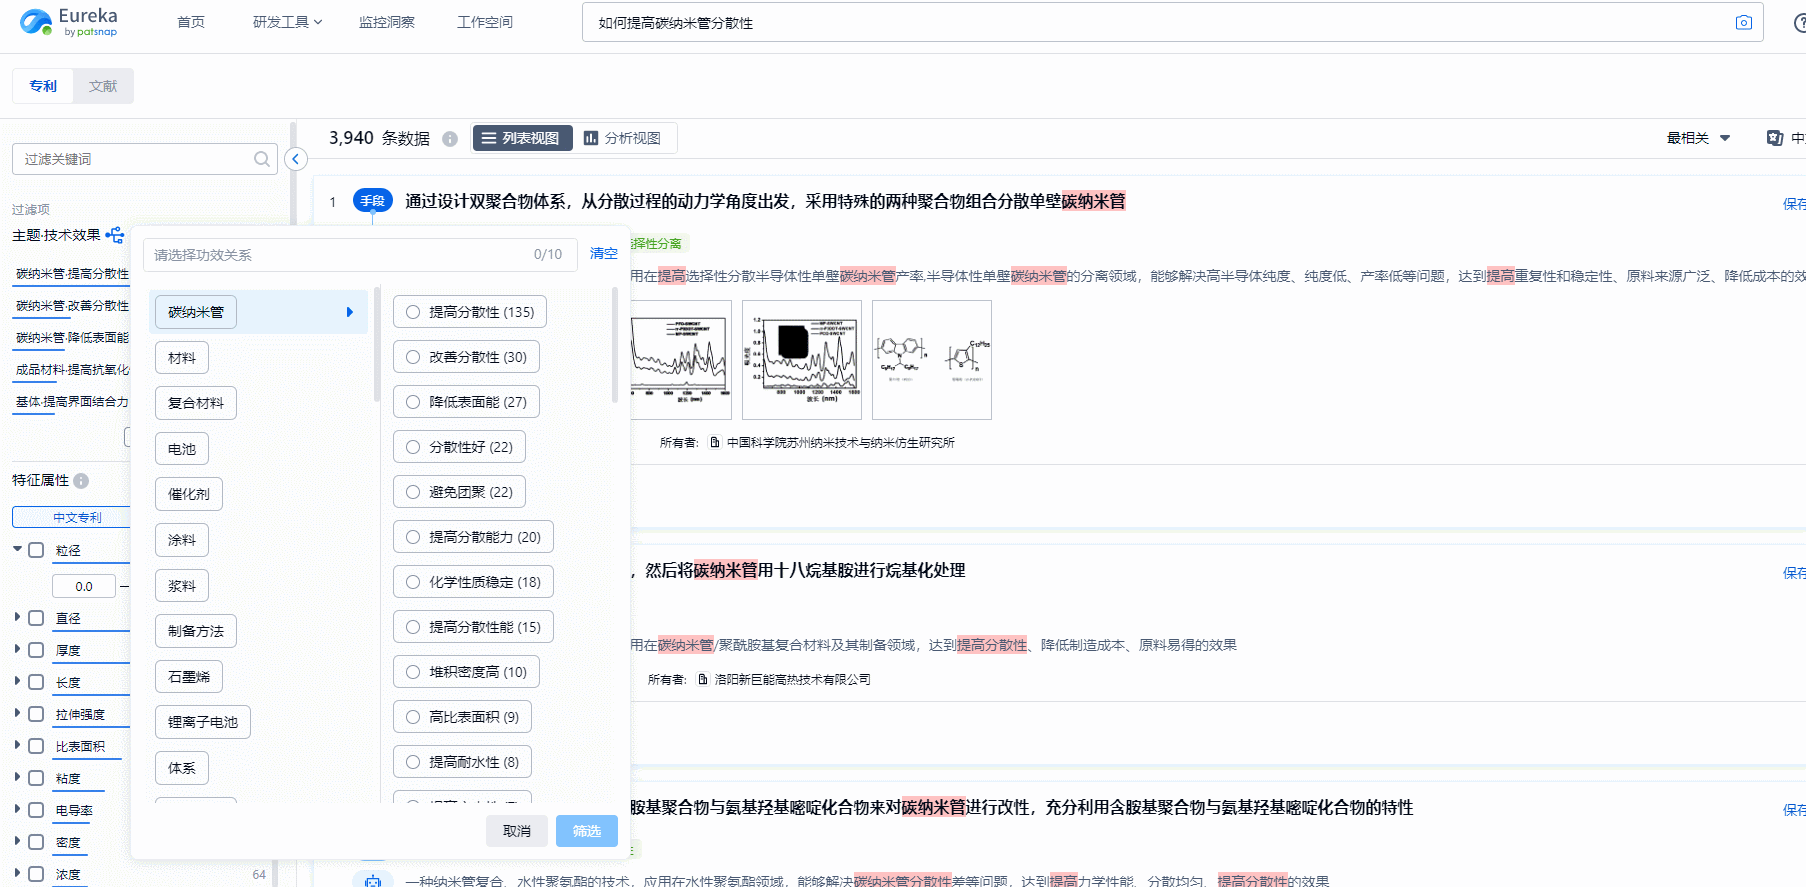Click the camera image search icon
This screenshot has height=887, width=1806.
[1743, 23]
